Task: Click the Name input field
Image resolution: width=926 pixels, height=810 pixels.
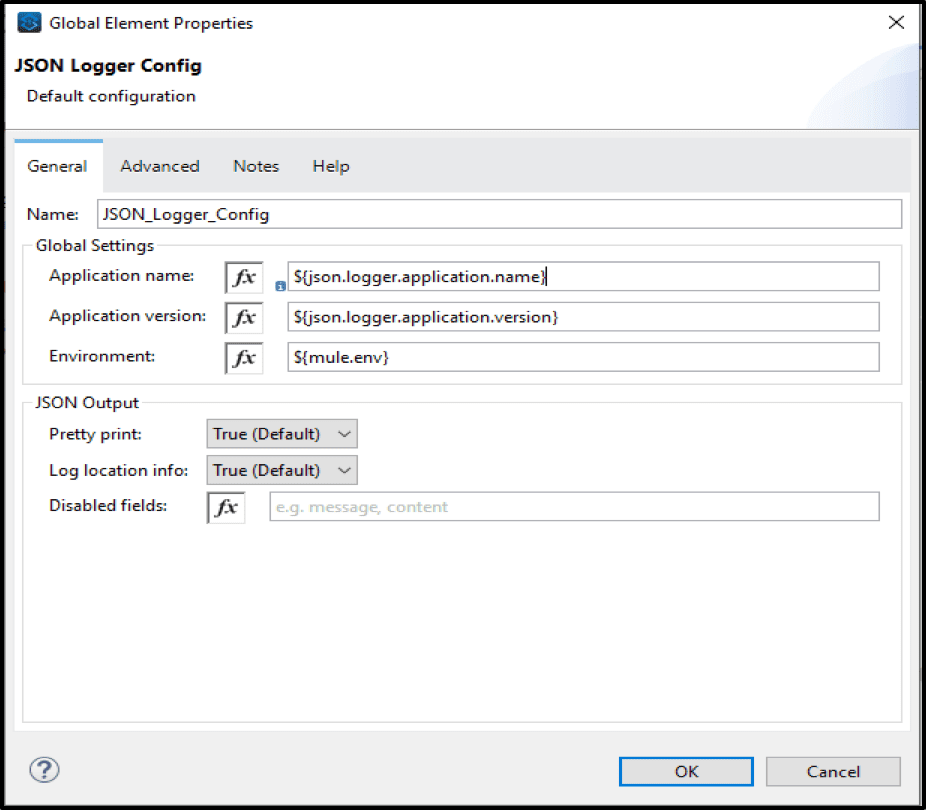Action: pyautogui.click(x=498, y=214)
